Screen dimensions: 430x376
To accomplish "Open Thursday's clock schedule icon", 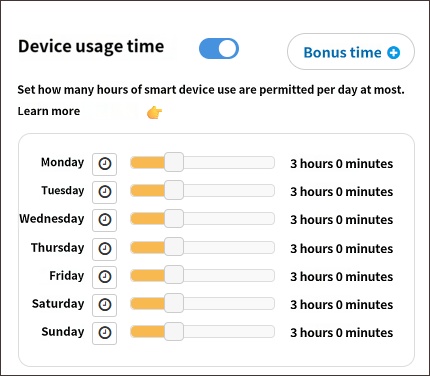I will coord(104,249).
